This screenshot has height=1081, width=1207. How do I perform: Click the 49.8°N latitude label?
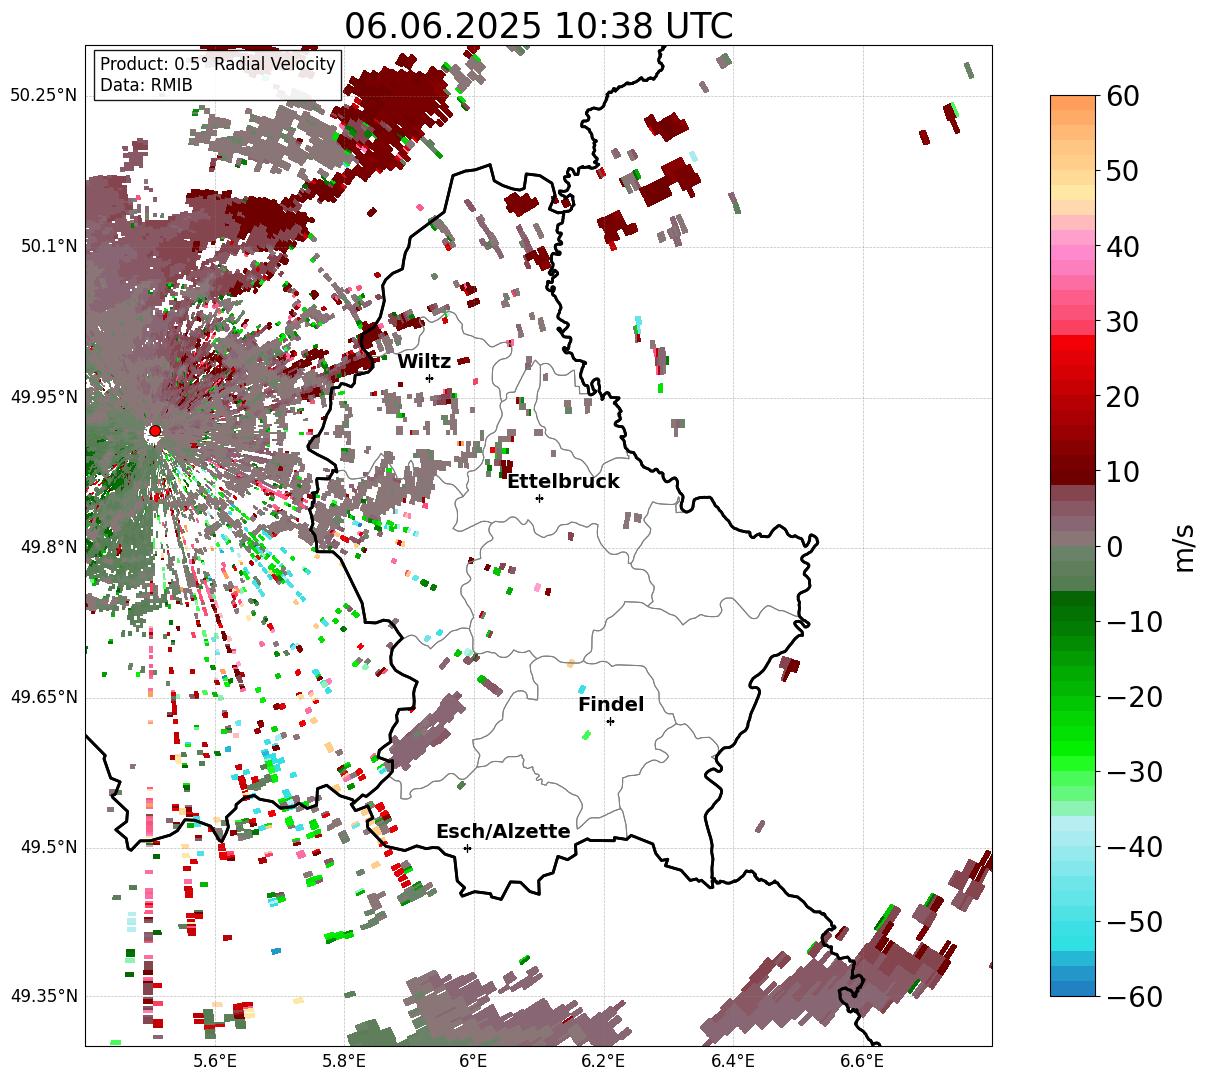tap(48, 547)
